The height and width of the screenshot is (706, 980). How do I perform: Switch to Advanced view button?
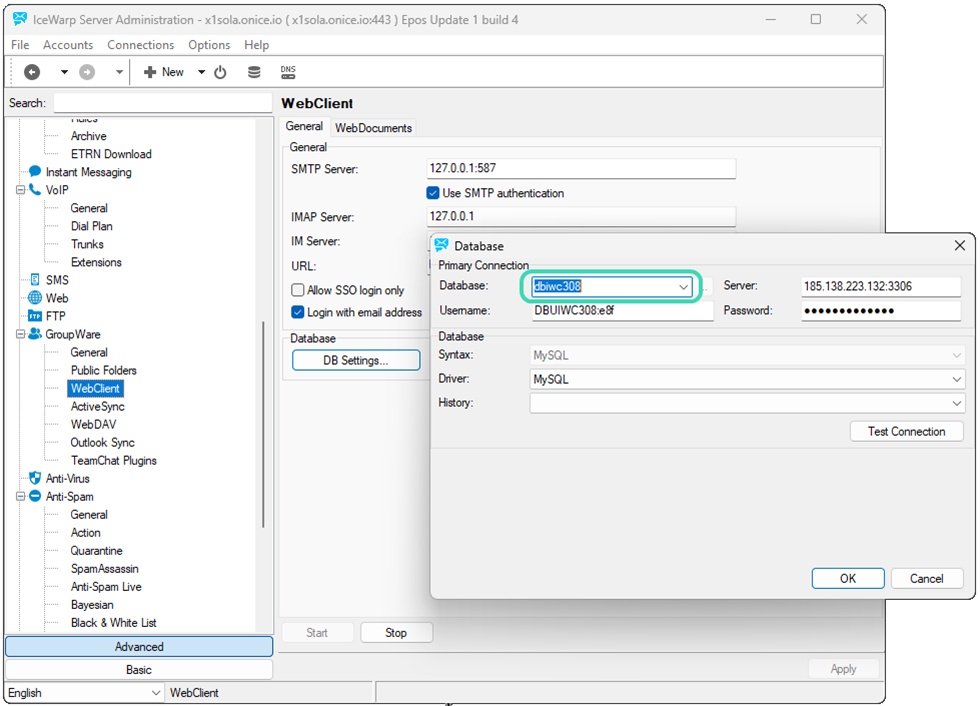pos(139,647)
